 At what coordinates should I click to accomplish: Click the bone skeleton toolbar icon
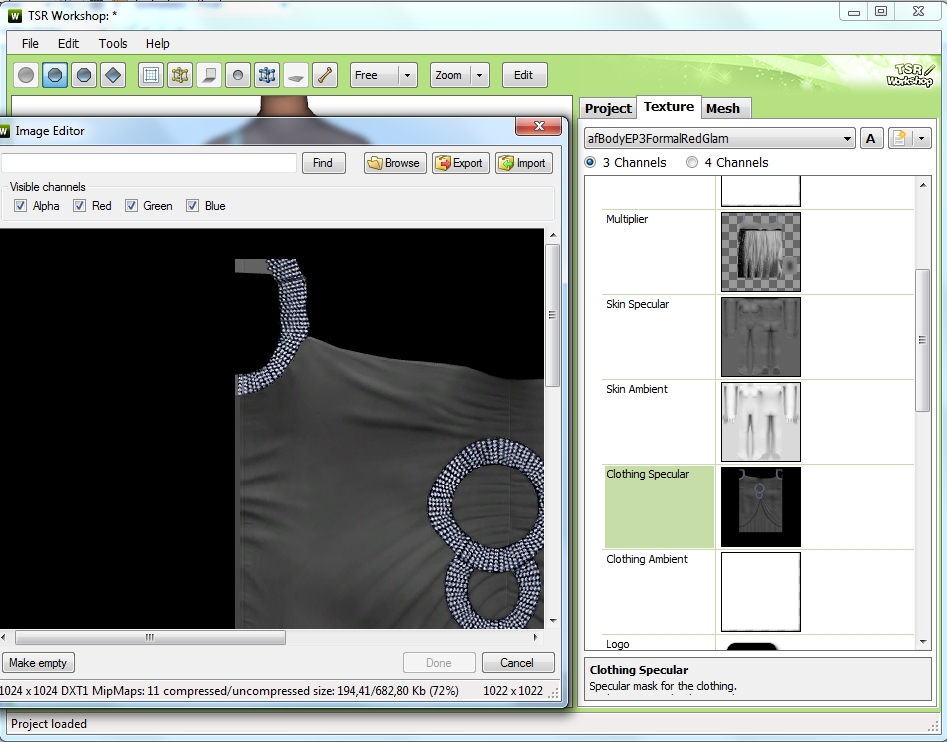pos(325,75)
